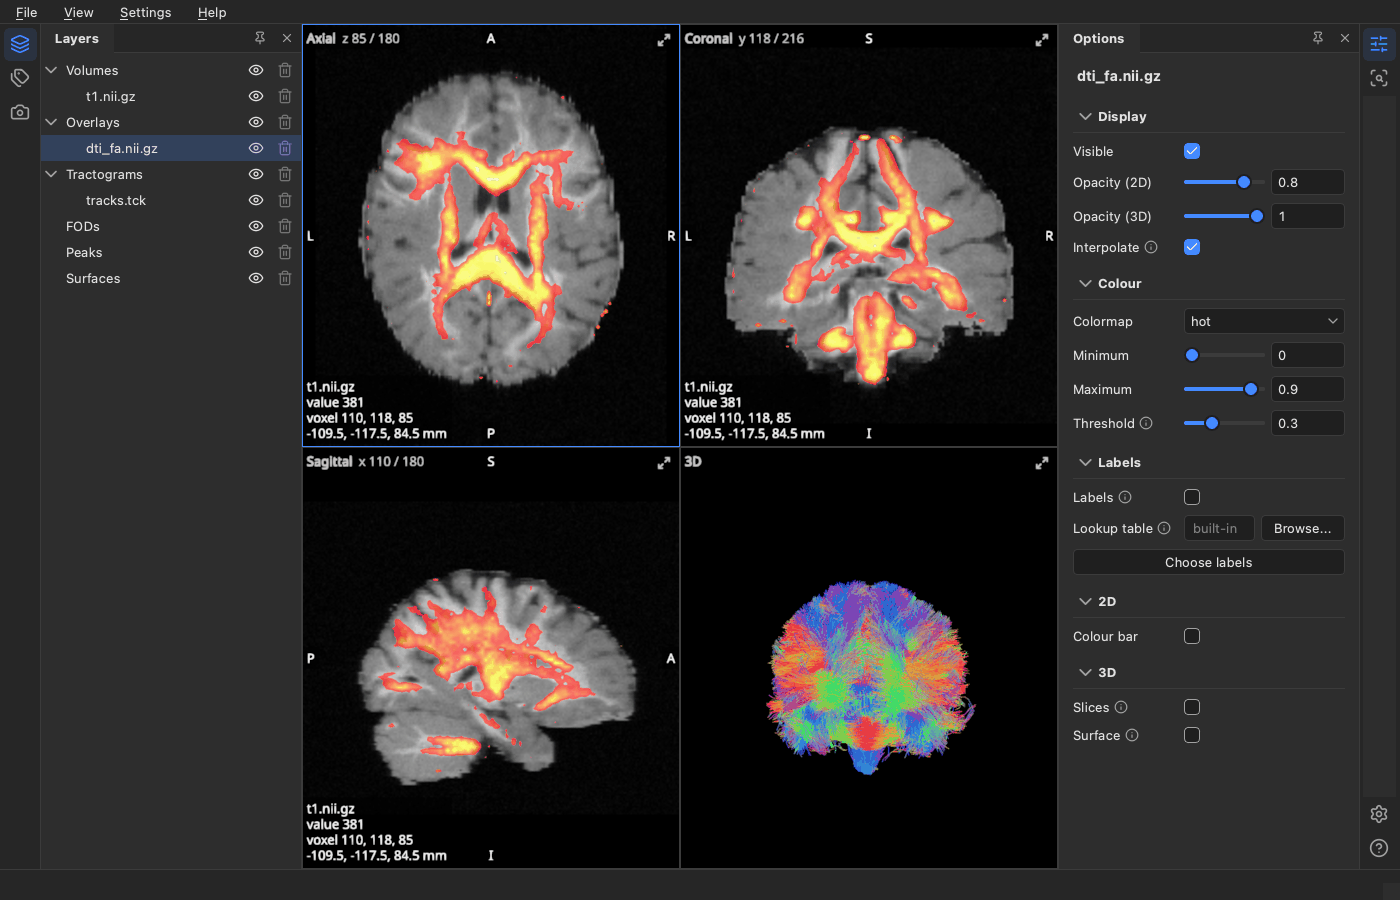Image resolution: width=1400 pixels, height=900 pixels.
Task: Pin the Layers panel
Action: pos(260,38)
